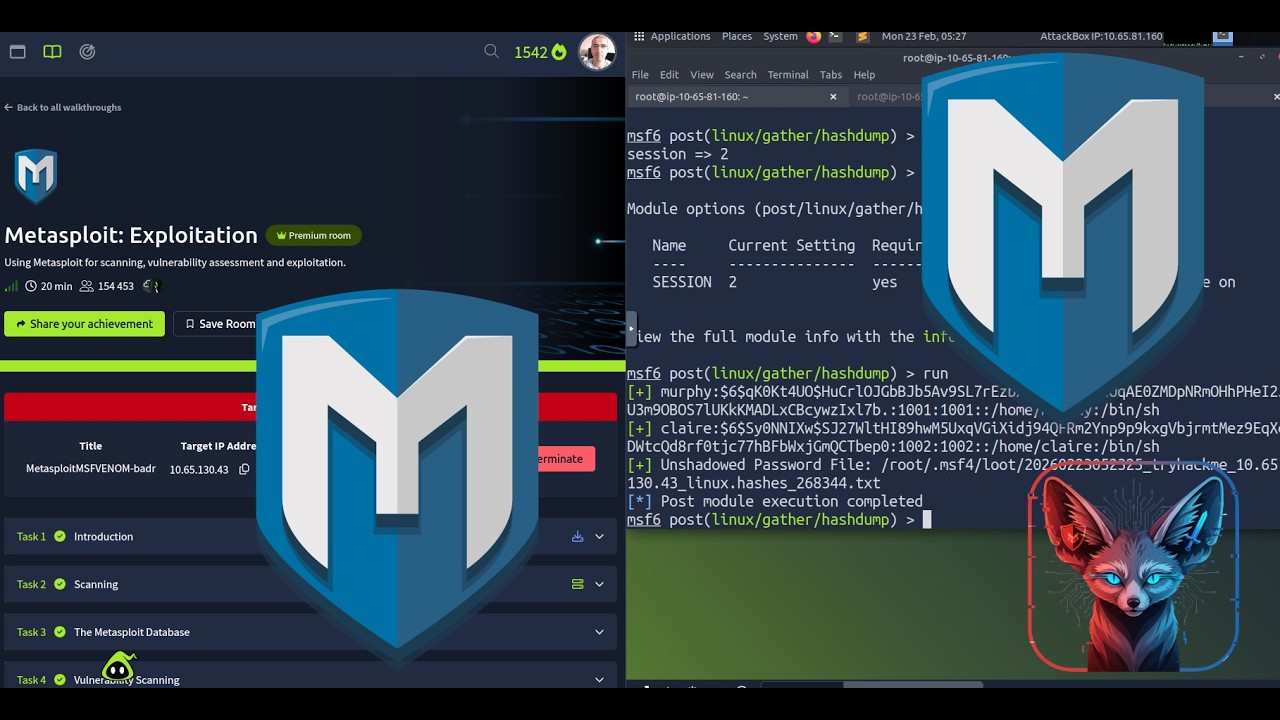The width and height of the screenshot is (1280, 720).
Task: Click the terminal horizontal scrollbar
Action: pyautogui.click(x=912, y=686)
